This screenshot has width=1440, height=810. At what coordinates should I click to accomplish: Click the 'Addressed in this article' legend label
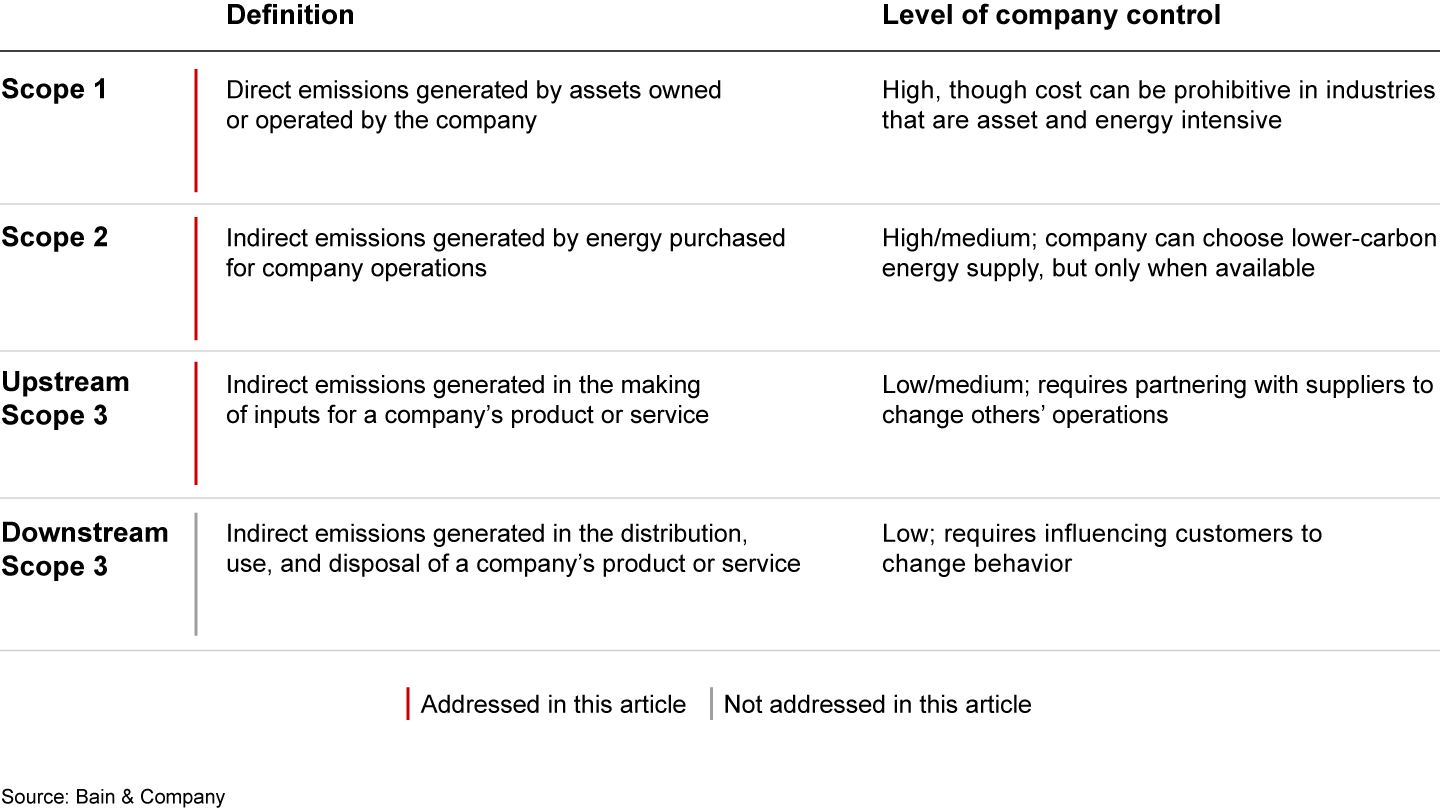coord(553,704)
